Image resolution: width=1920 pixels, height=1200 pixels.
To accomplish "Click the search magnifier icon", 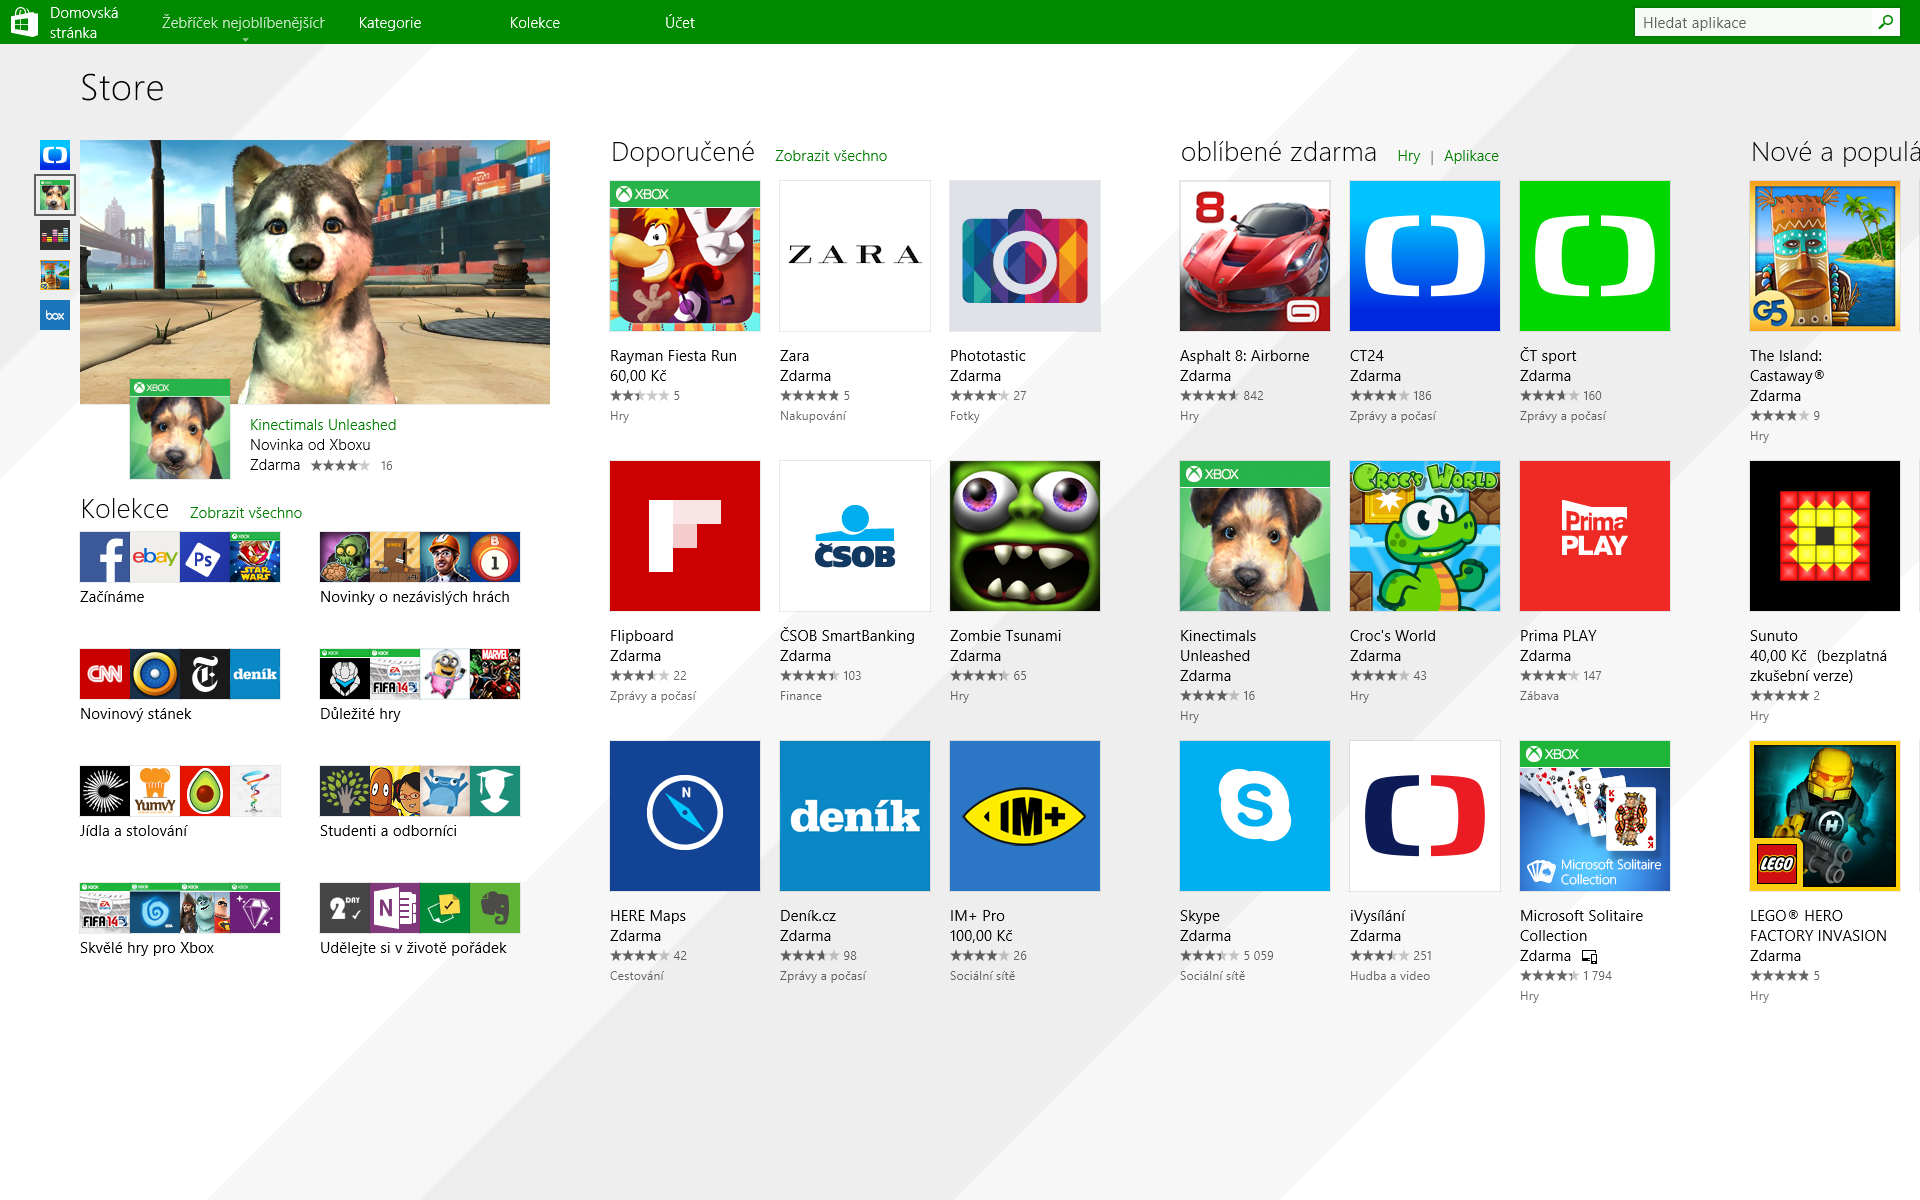I will (x=1885, y=22).
